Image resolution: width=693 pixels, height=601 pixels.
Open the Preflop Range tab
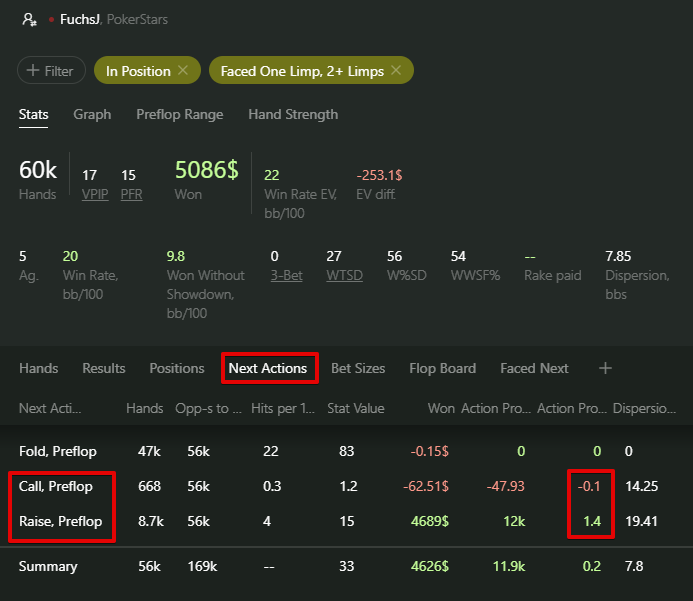(x=180, y=114)
